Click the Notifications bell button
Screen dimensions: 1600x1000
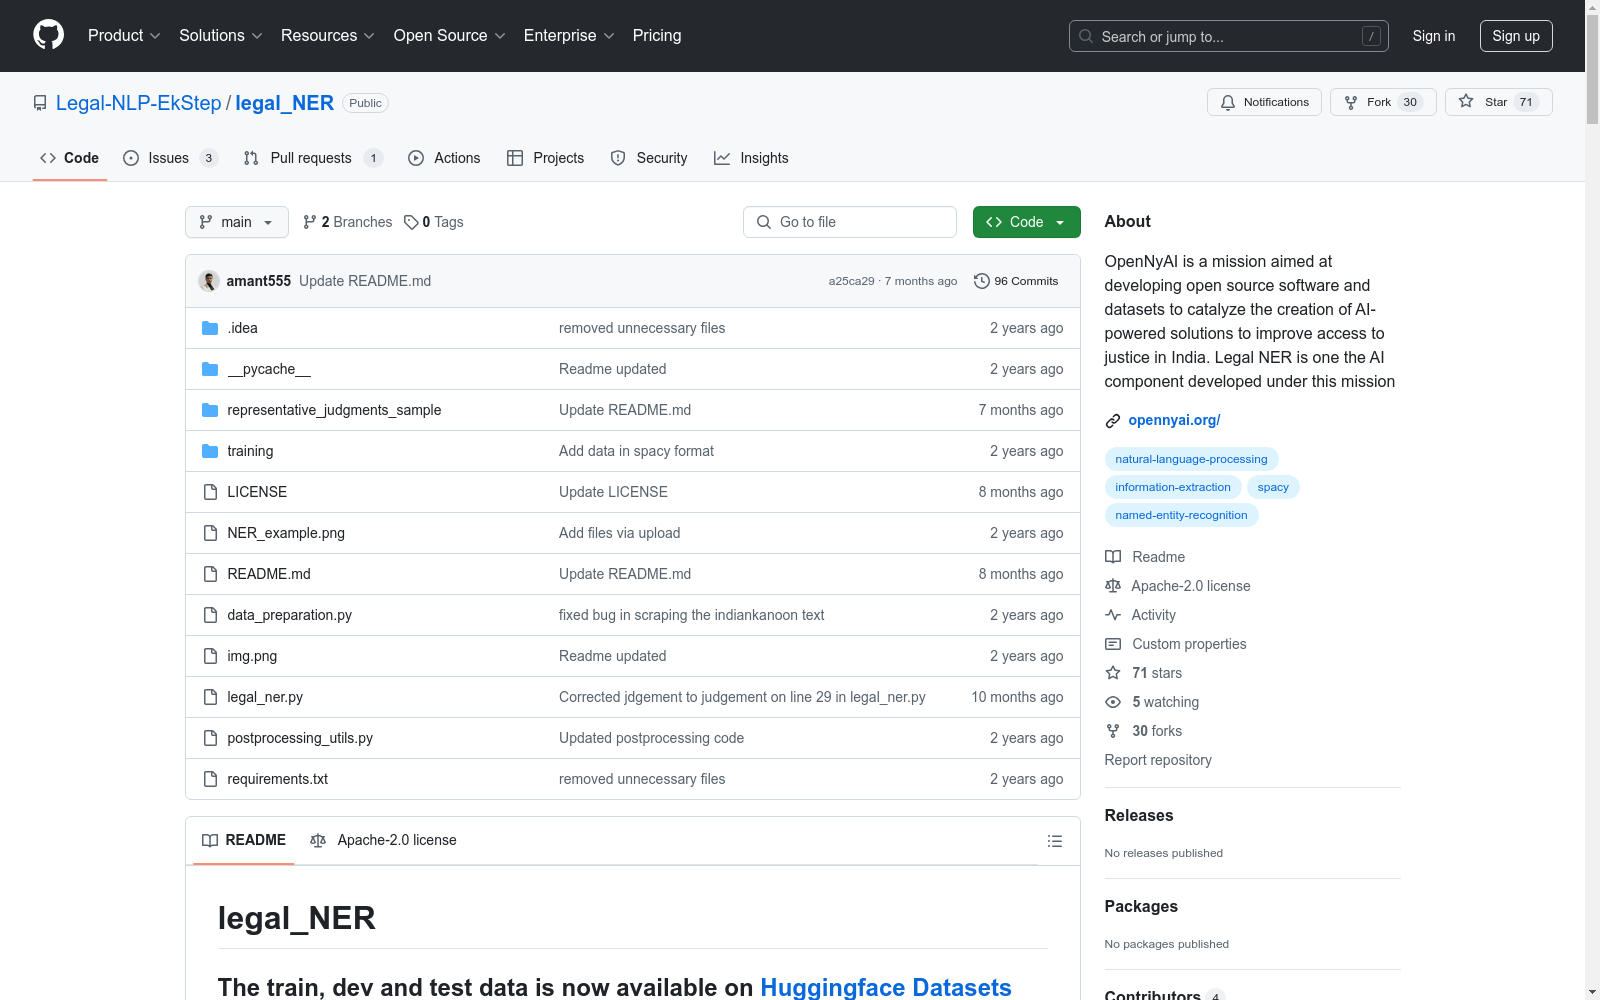(x=1265, y=102)
